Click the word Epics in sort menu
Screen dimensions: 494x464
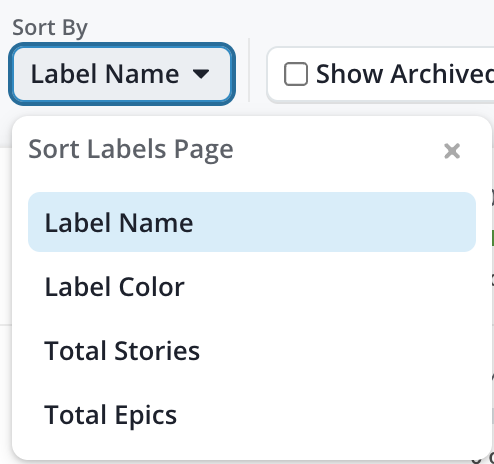[x=146, y=416]
